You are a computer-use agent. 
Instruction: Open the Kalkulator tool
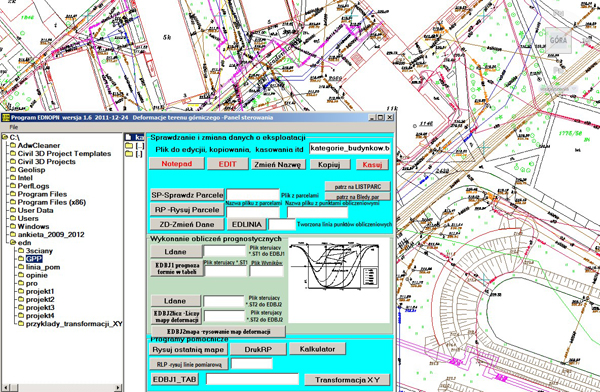pyautogui.click(x=317, y=349)
